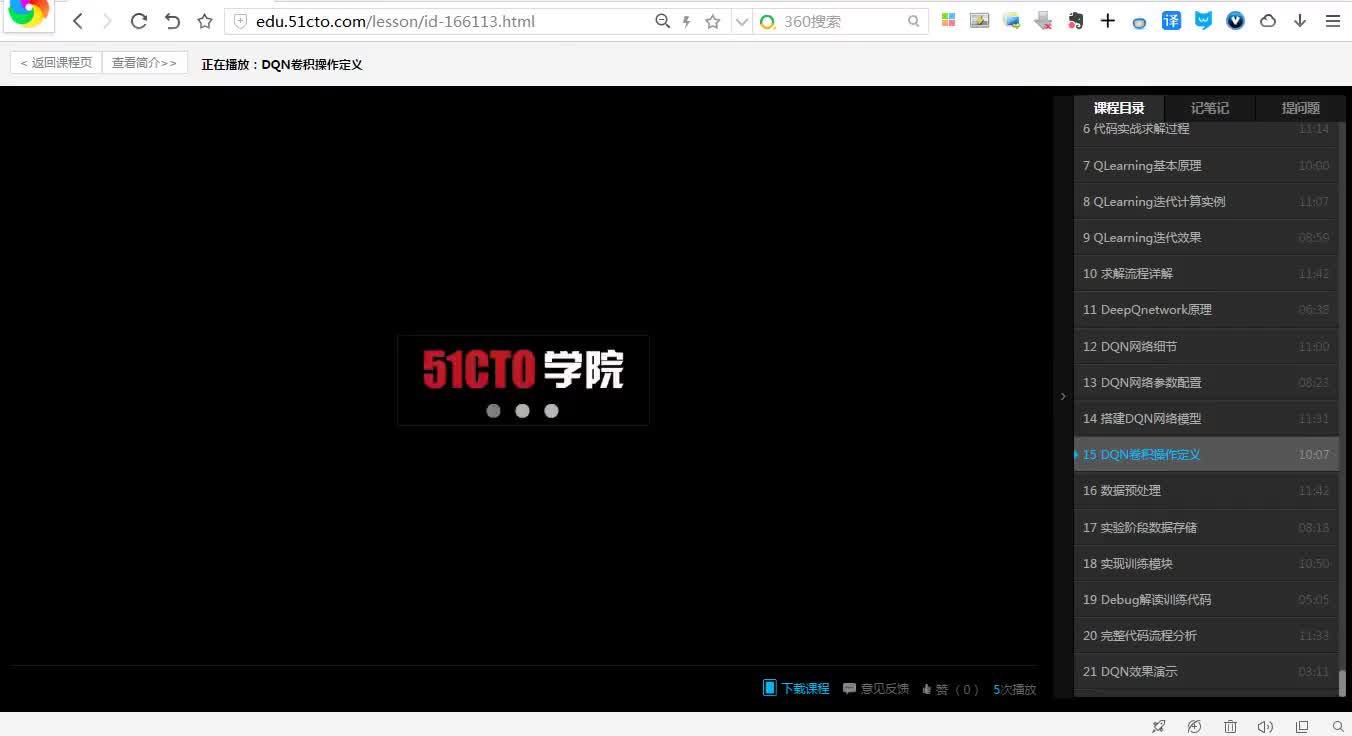Click the undo/restore closed tab icon
The image size is (1352, 736).
pos(172,21)
